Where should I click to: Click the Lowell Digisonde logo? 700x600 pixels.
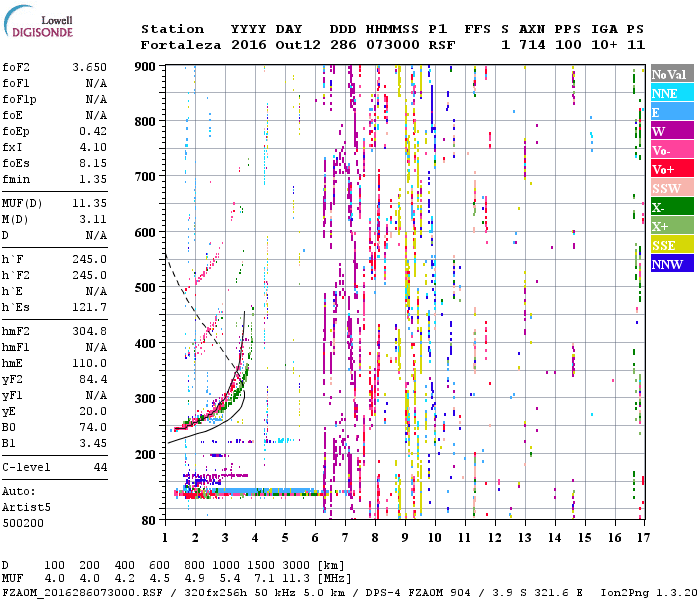[38, 21]
